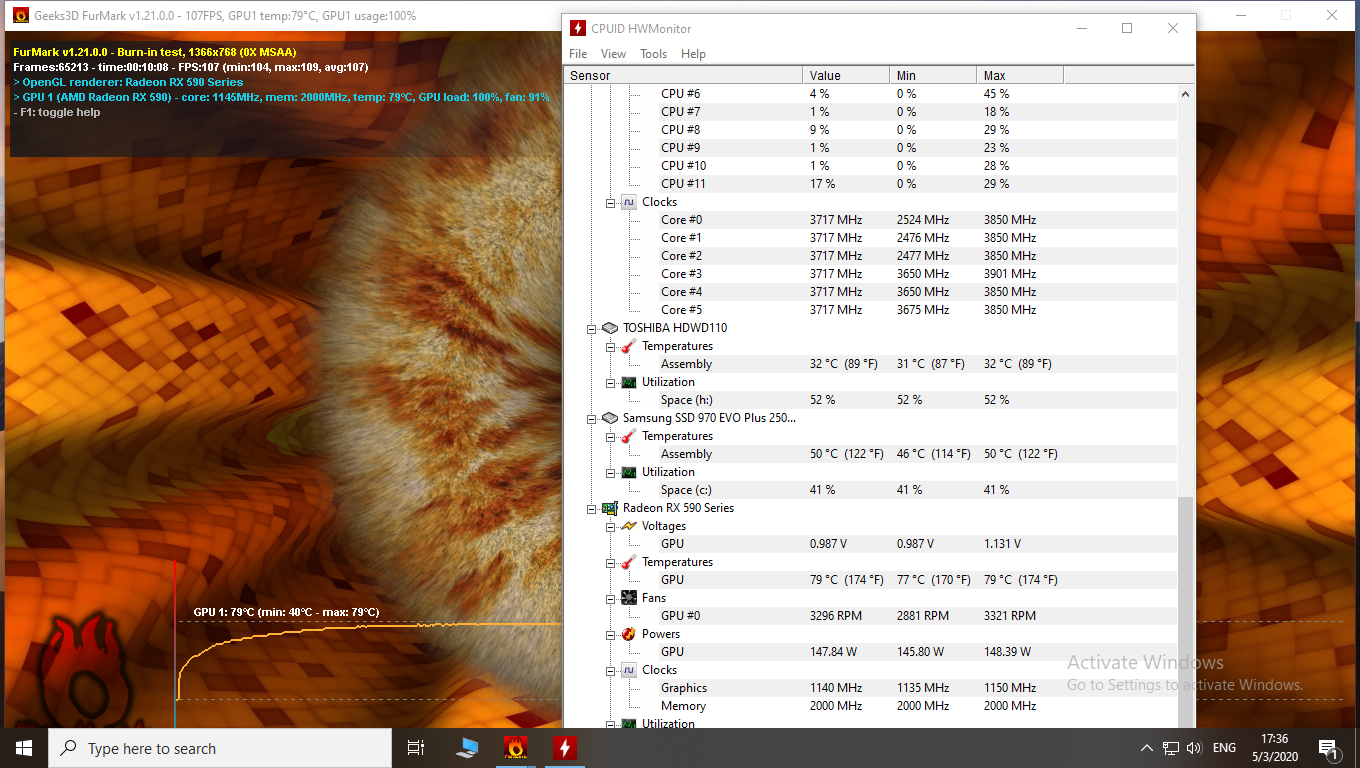Screen dimensions: 1360x768
Task: Click the Samsung SSD 970 EVO drive icon
Action: click(x=609, y=418)
